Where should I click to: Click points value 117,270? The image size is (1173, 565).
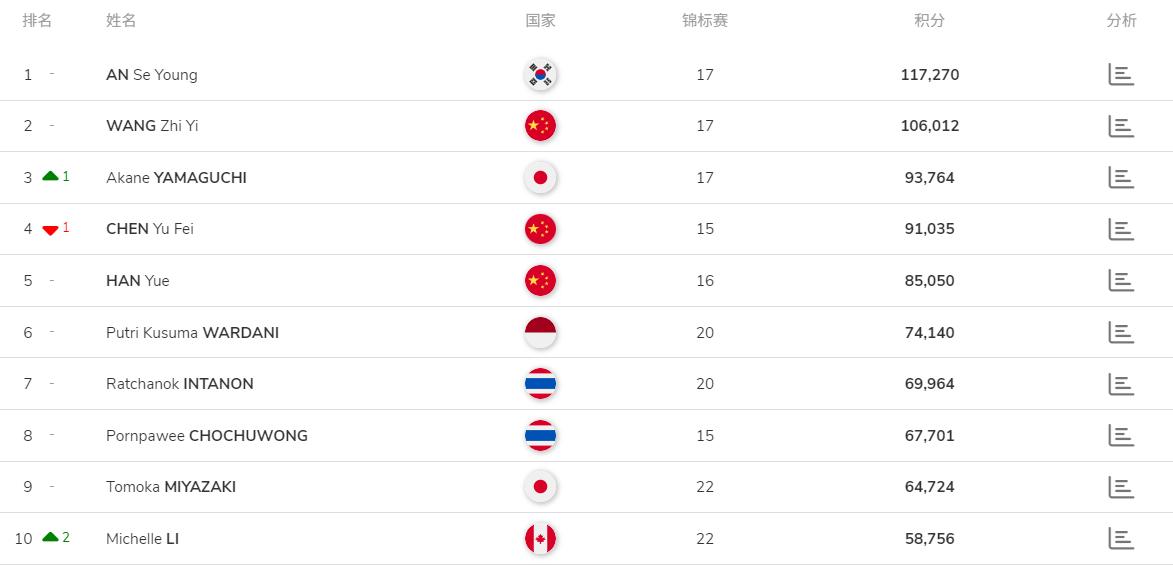(x=930, y=75)
